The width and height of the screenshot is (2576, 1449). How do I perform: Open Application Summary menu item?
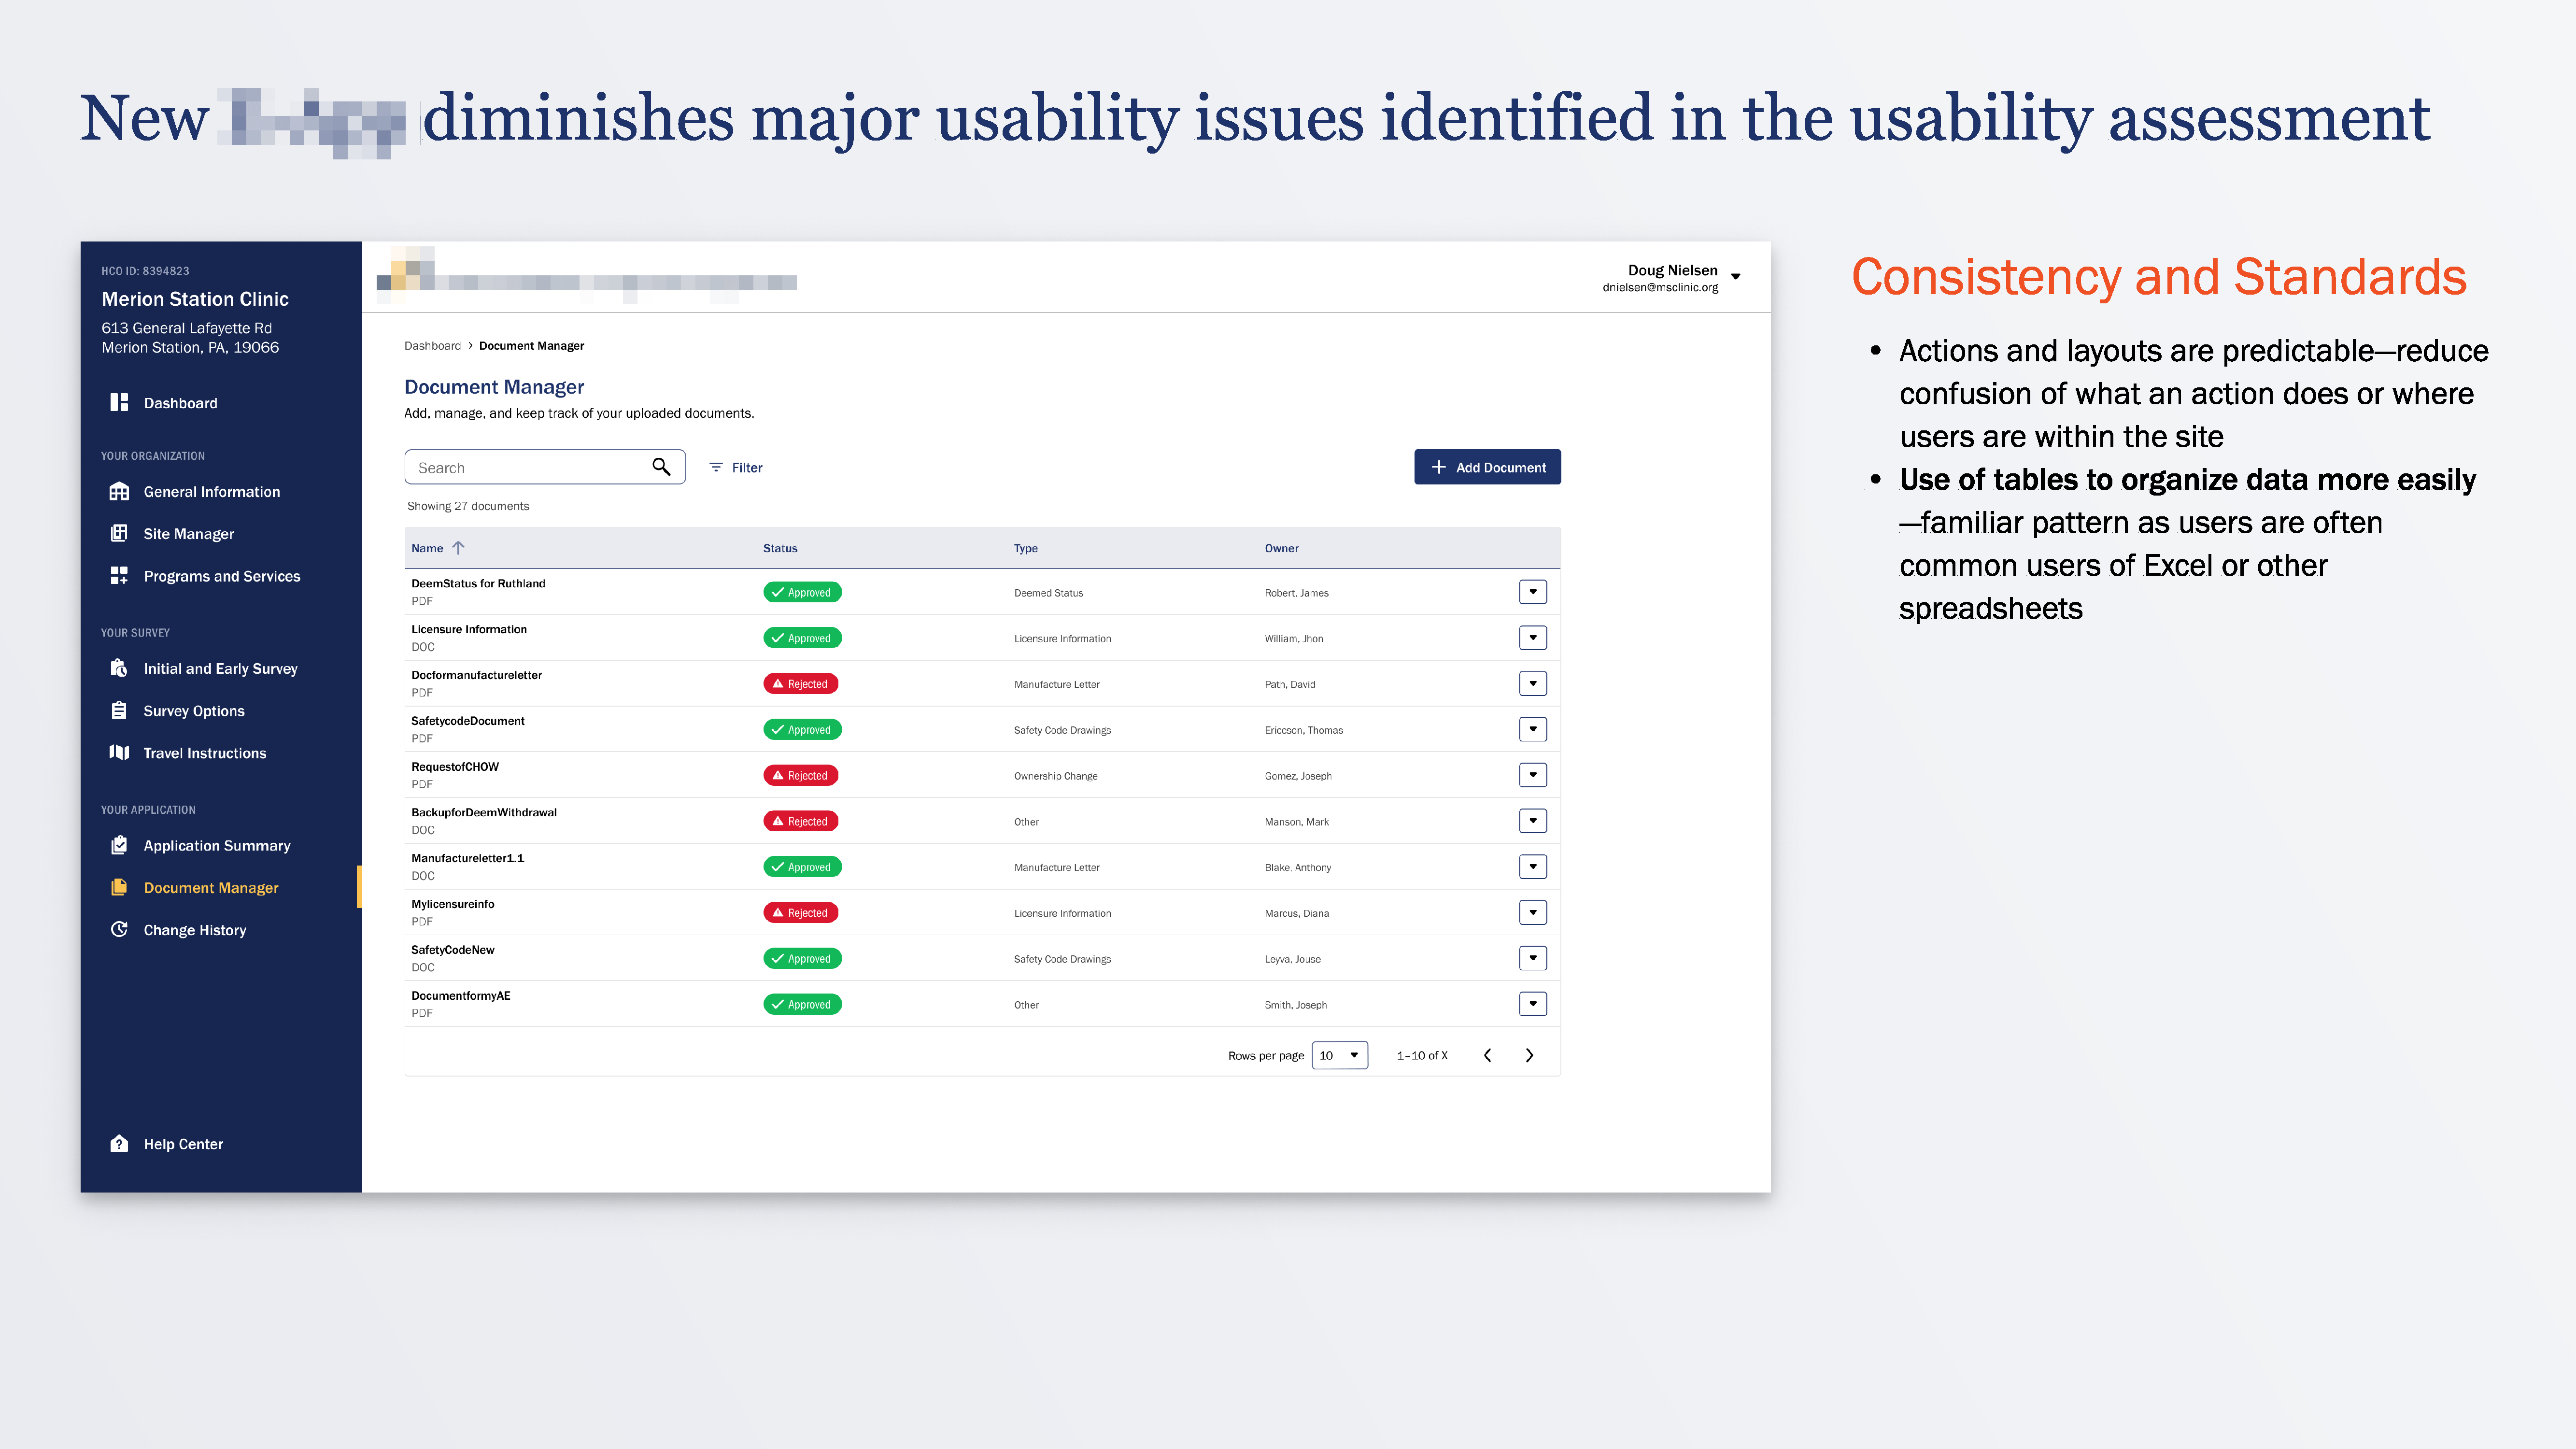217,846
